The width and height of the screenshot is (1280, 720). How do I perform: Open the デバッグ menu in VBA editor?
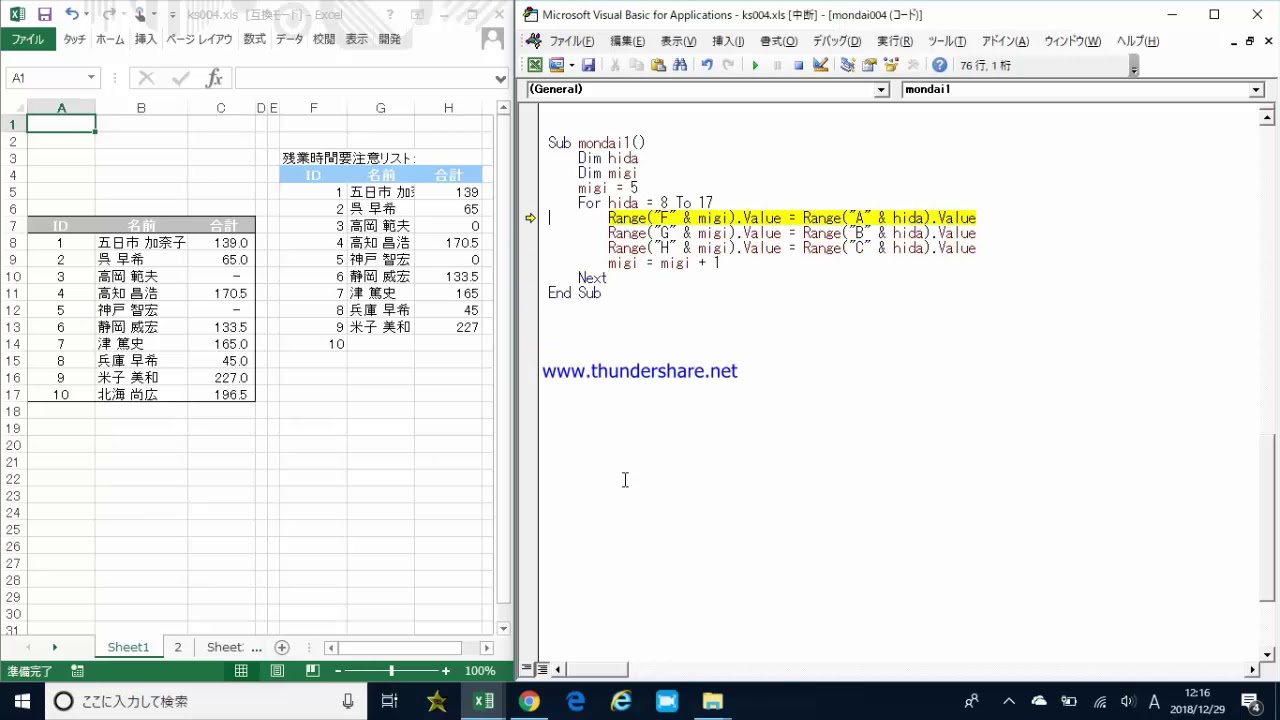pos(836,41)
